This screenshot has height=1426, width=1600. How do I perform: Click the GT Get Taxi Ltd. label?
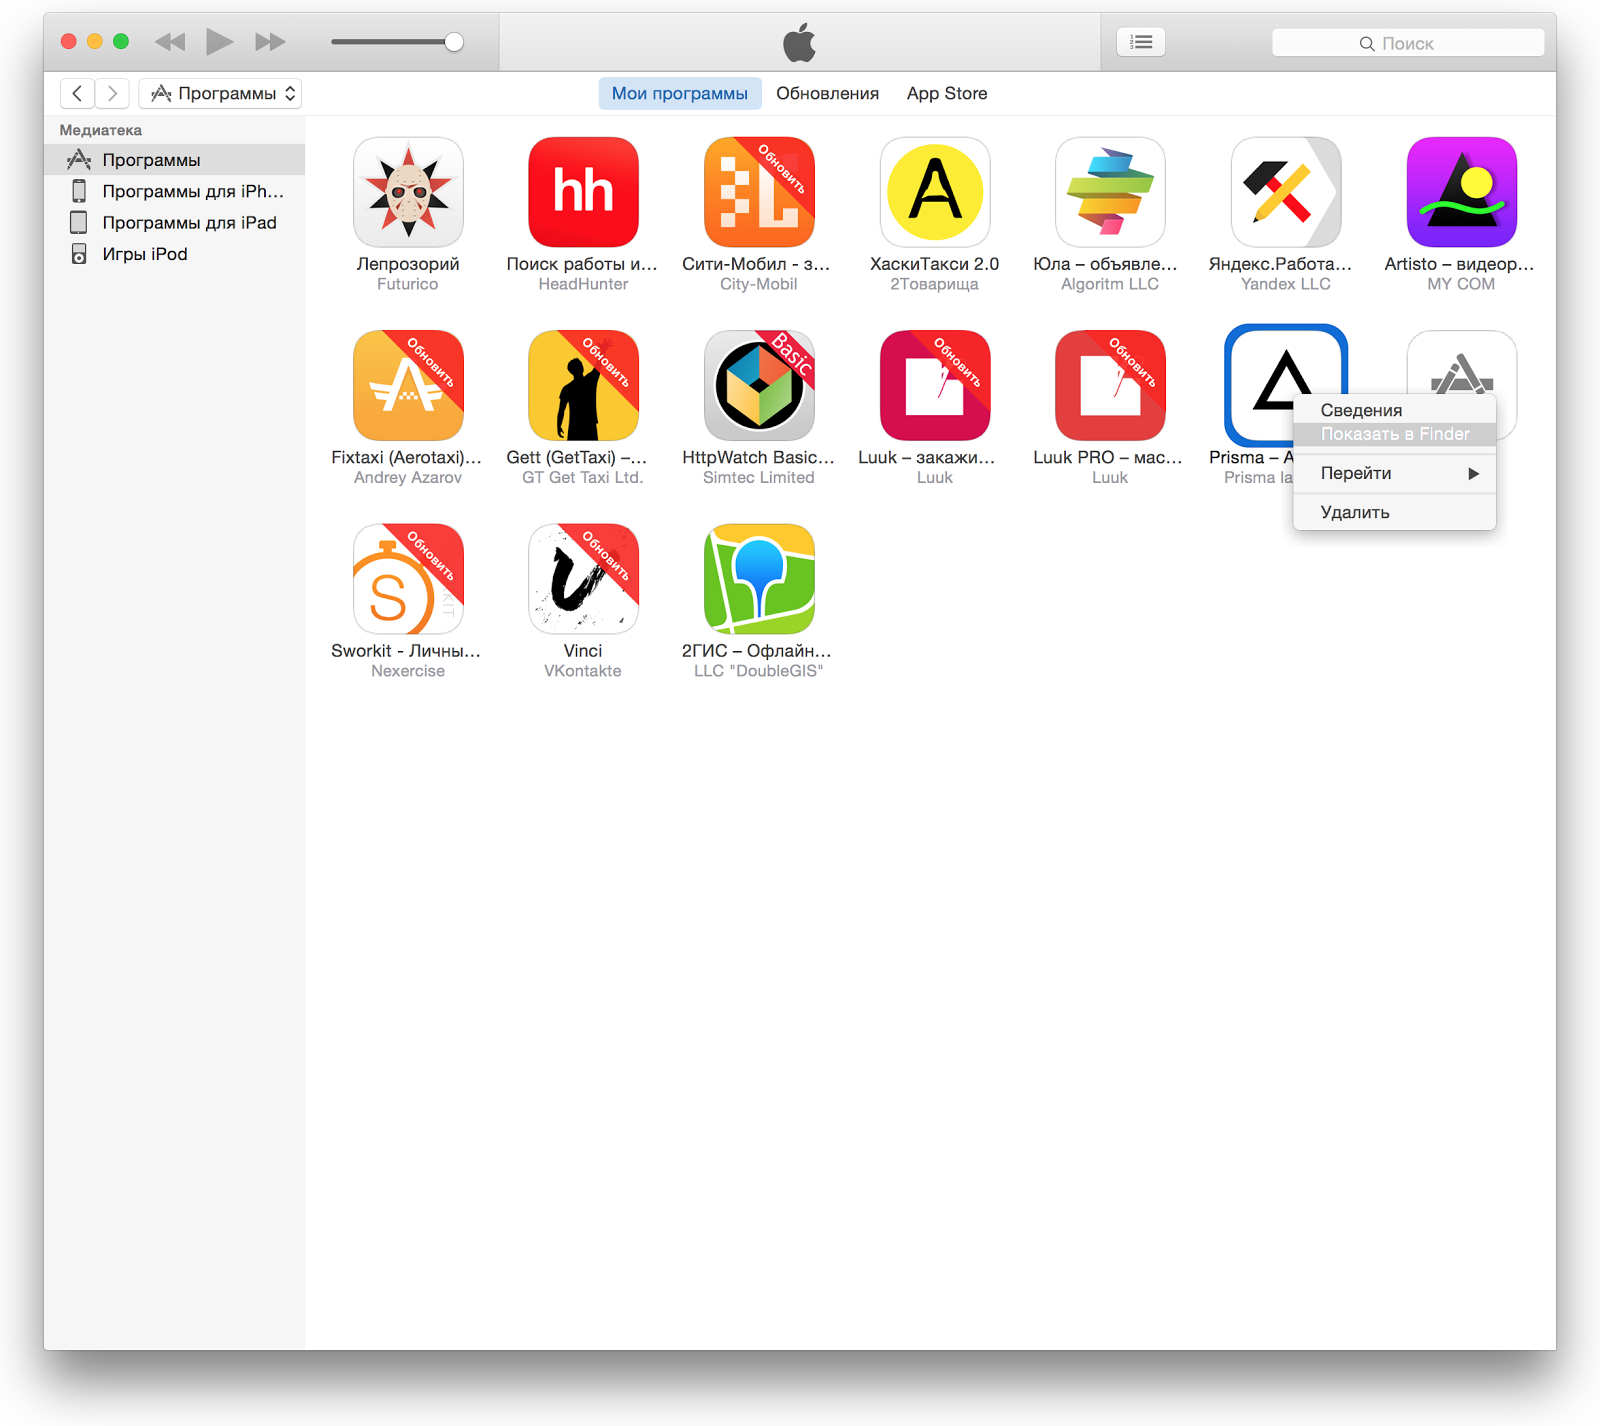click(583, 477)
